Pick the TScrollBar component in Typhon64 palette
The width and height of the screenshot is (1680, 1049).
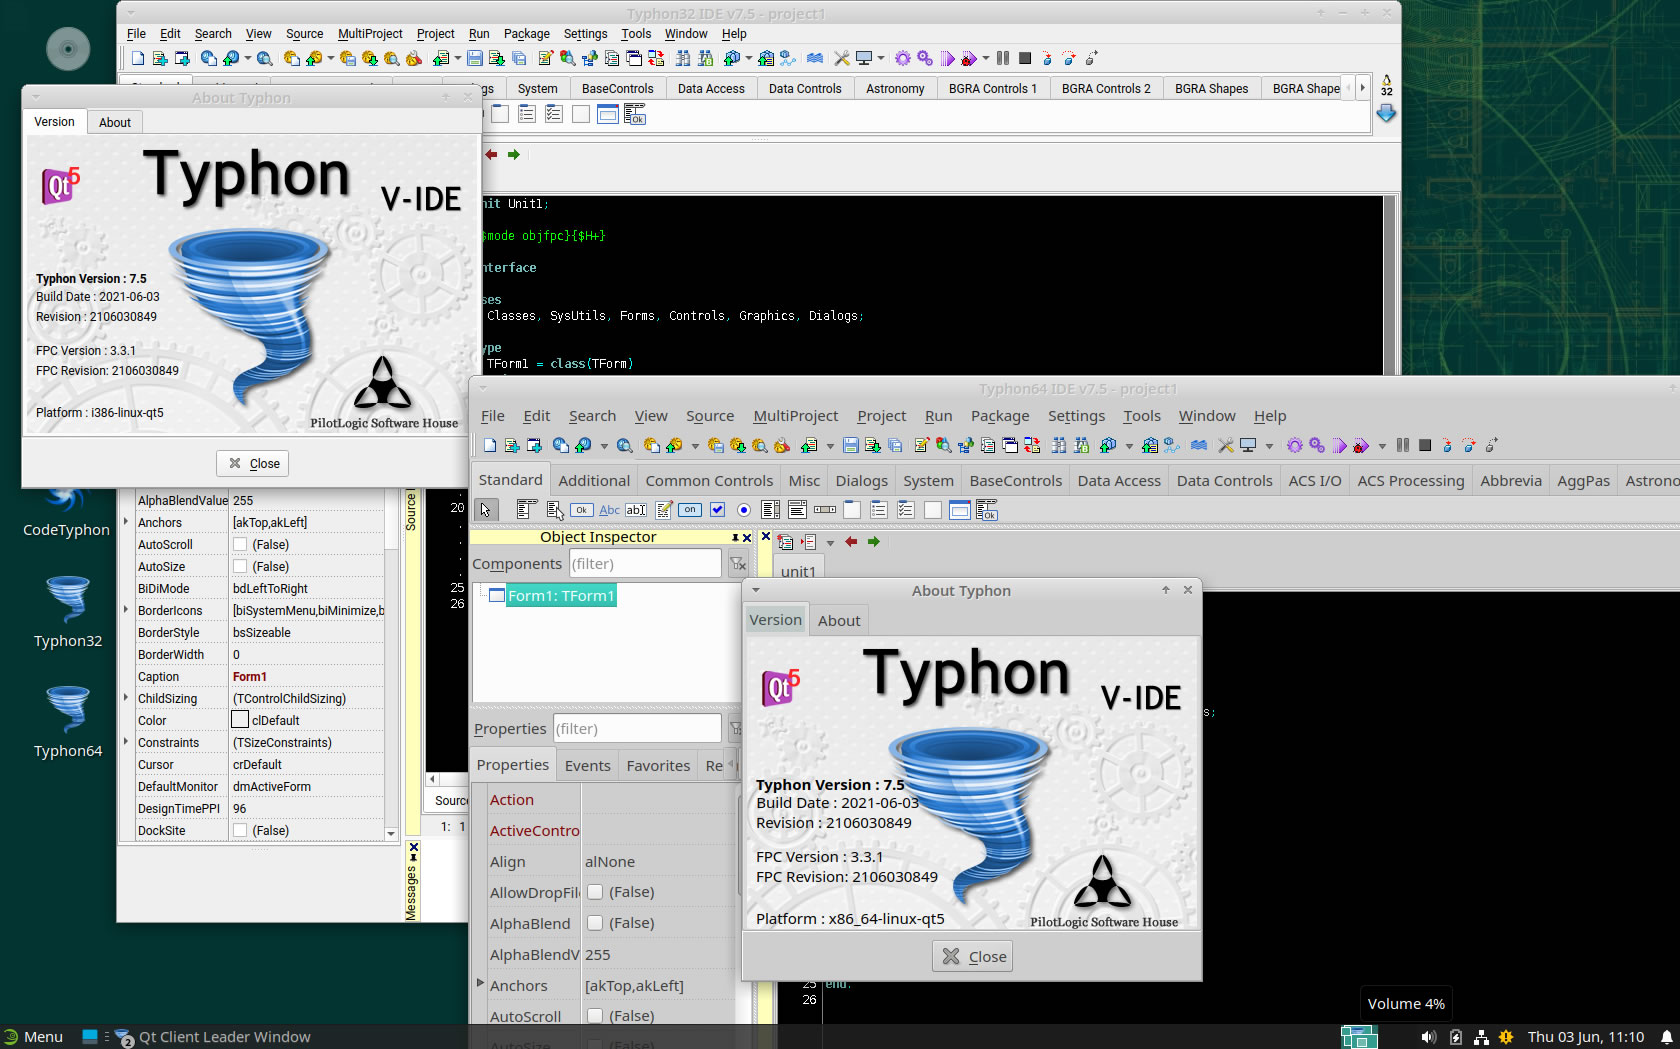tap(825, 510)
